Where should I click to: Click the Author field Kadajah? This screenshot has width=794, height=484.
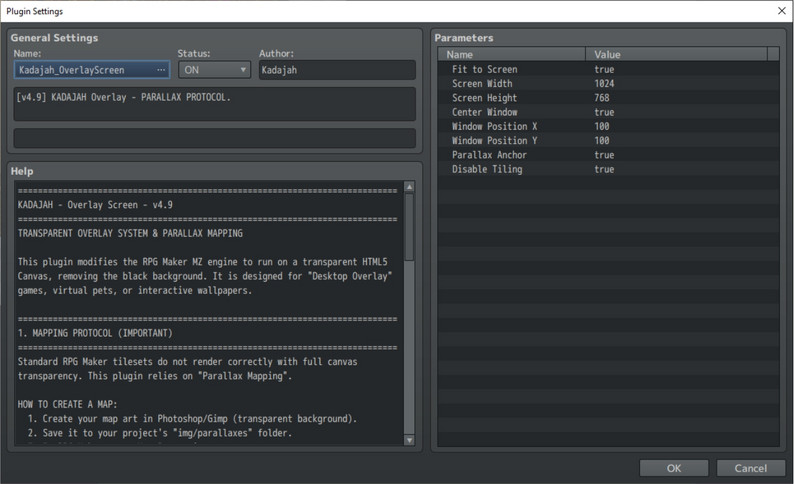[337, 70]
